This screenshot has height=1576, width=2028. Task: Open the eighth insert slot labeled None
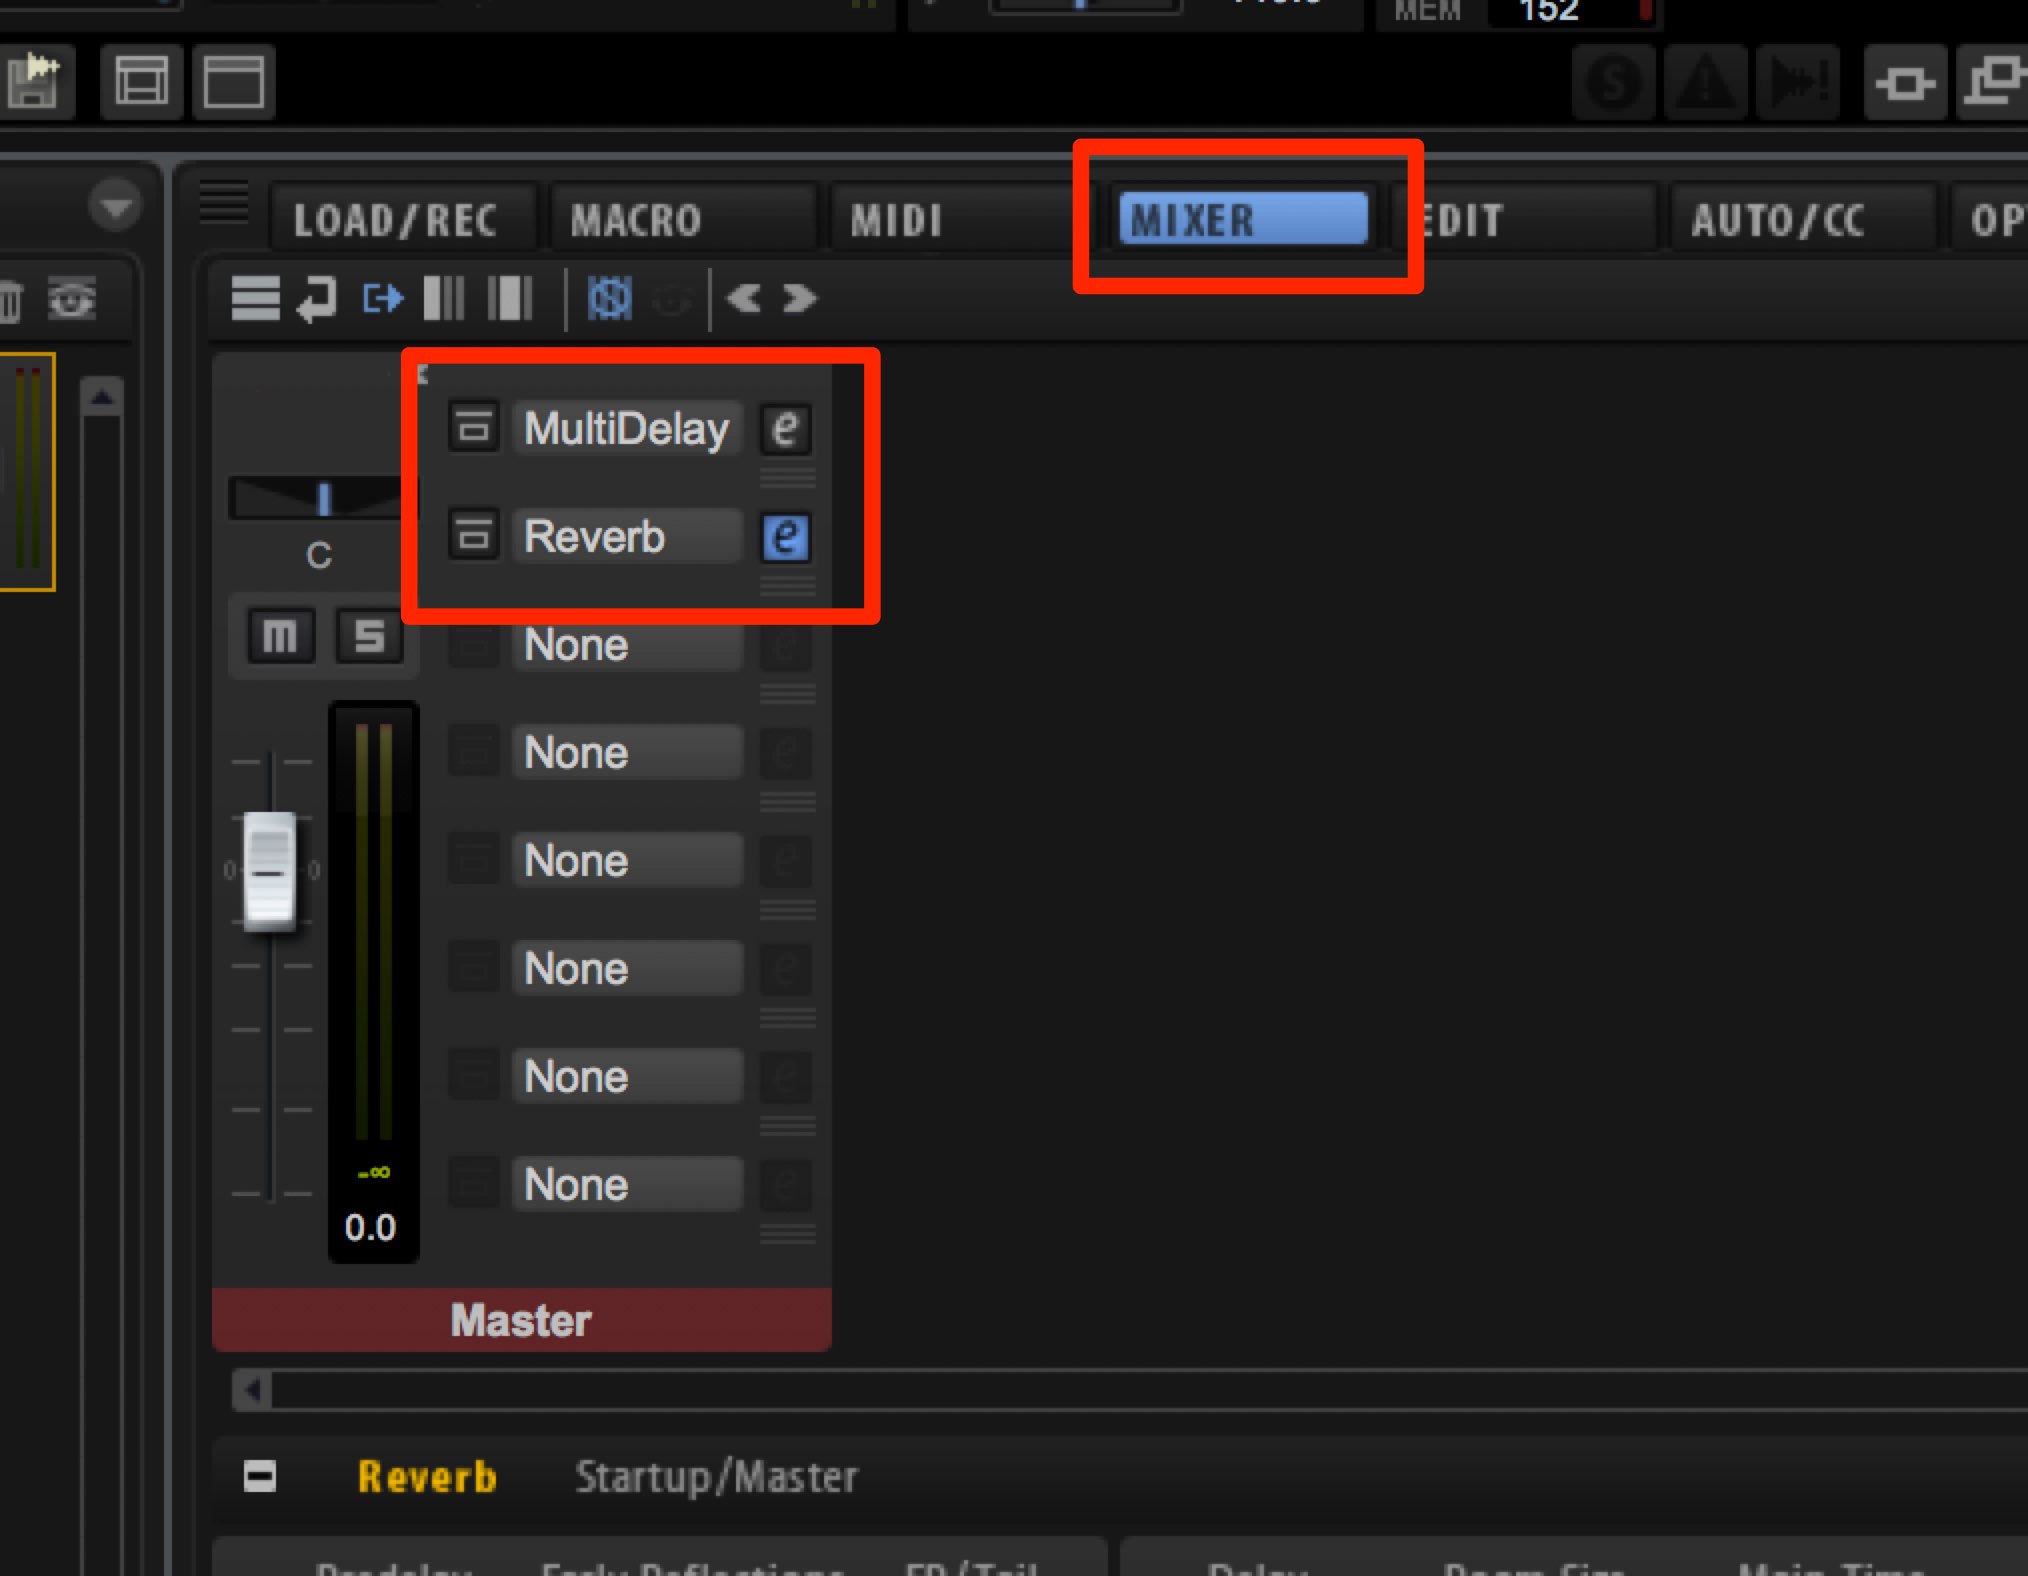pyautogui.click(x=627, y=1184)
